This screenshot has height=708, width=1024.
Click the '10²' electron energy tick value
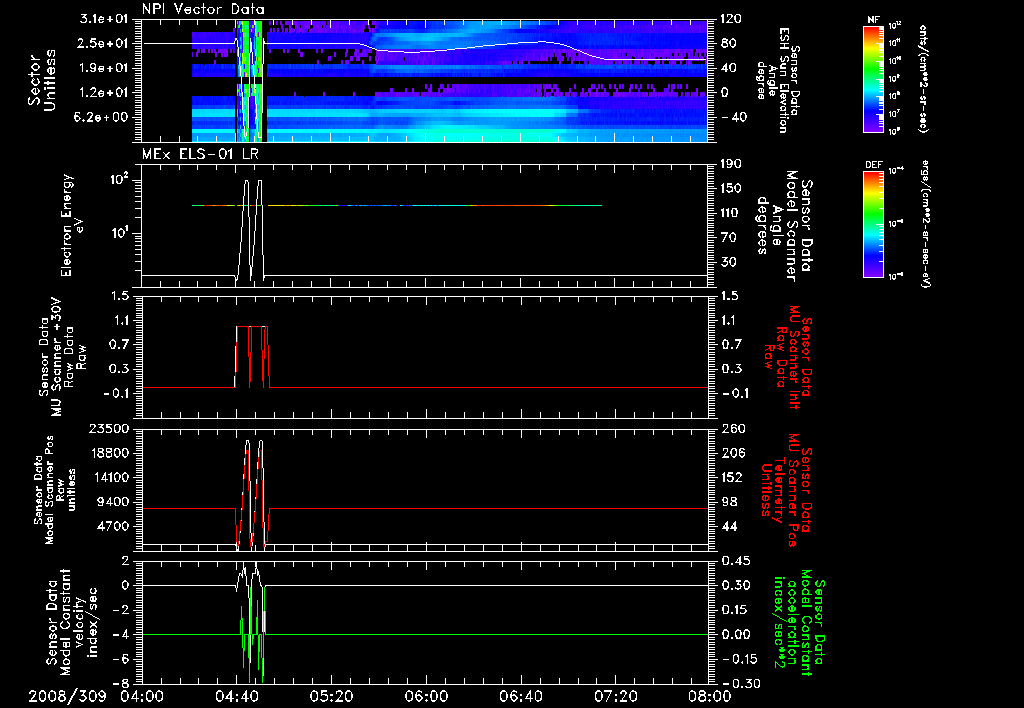[x=119, y=179]
